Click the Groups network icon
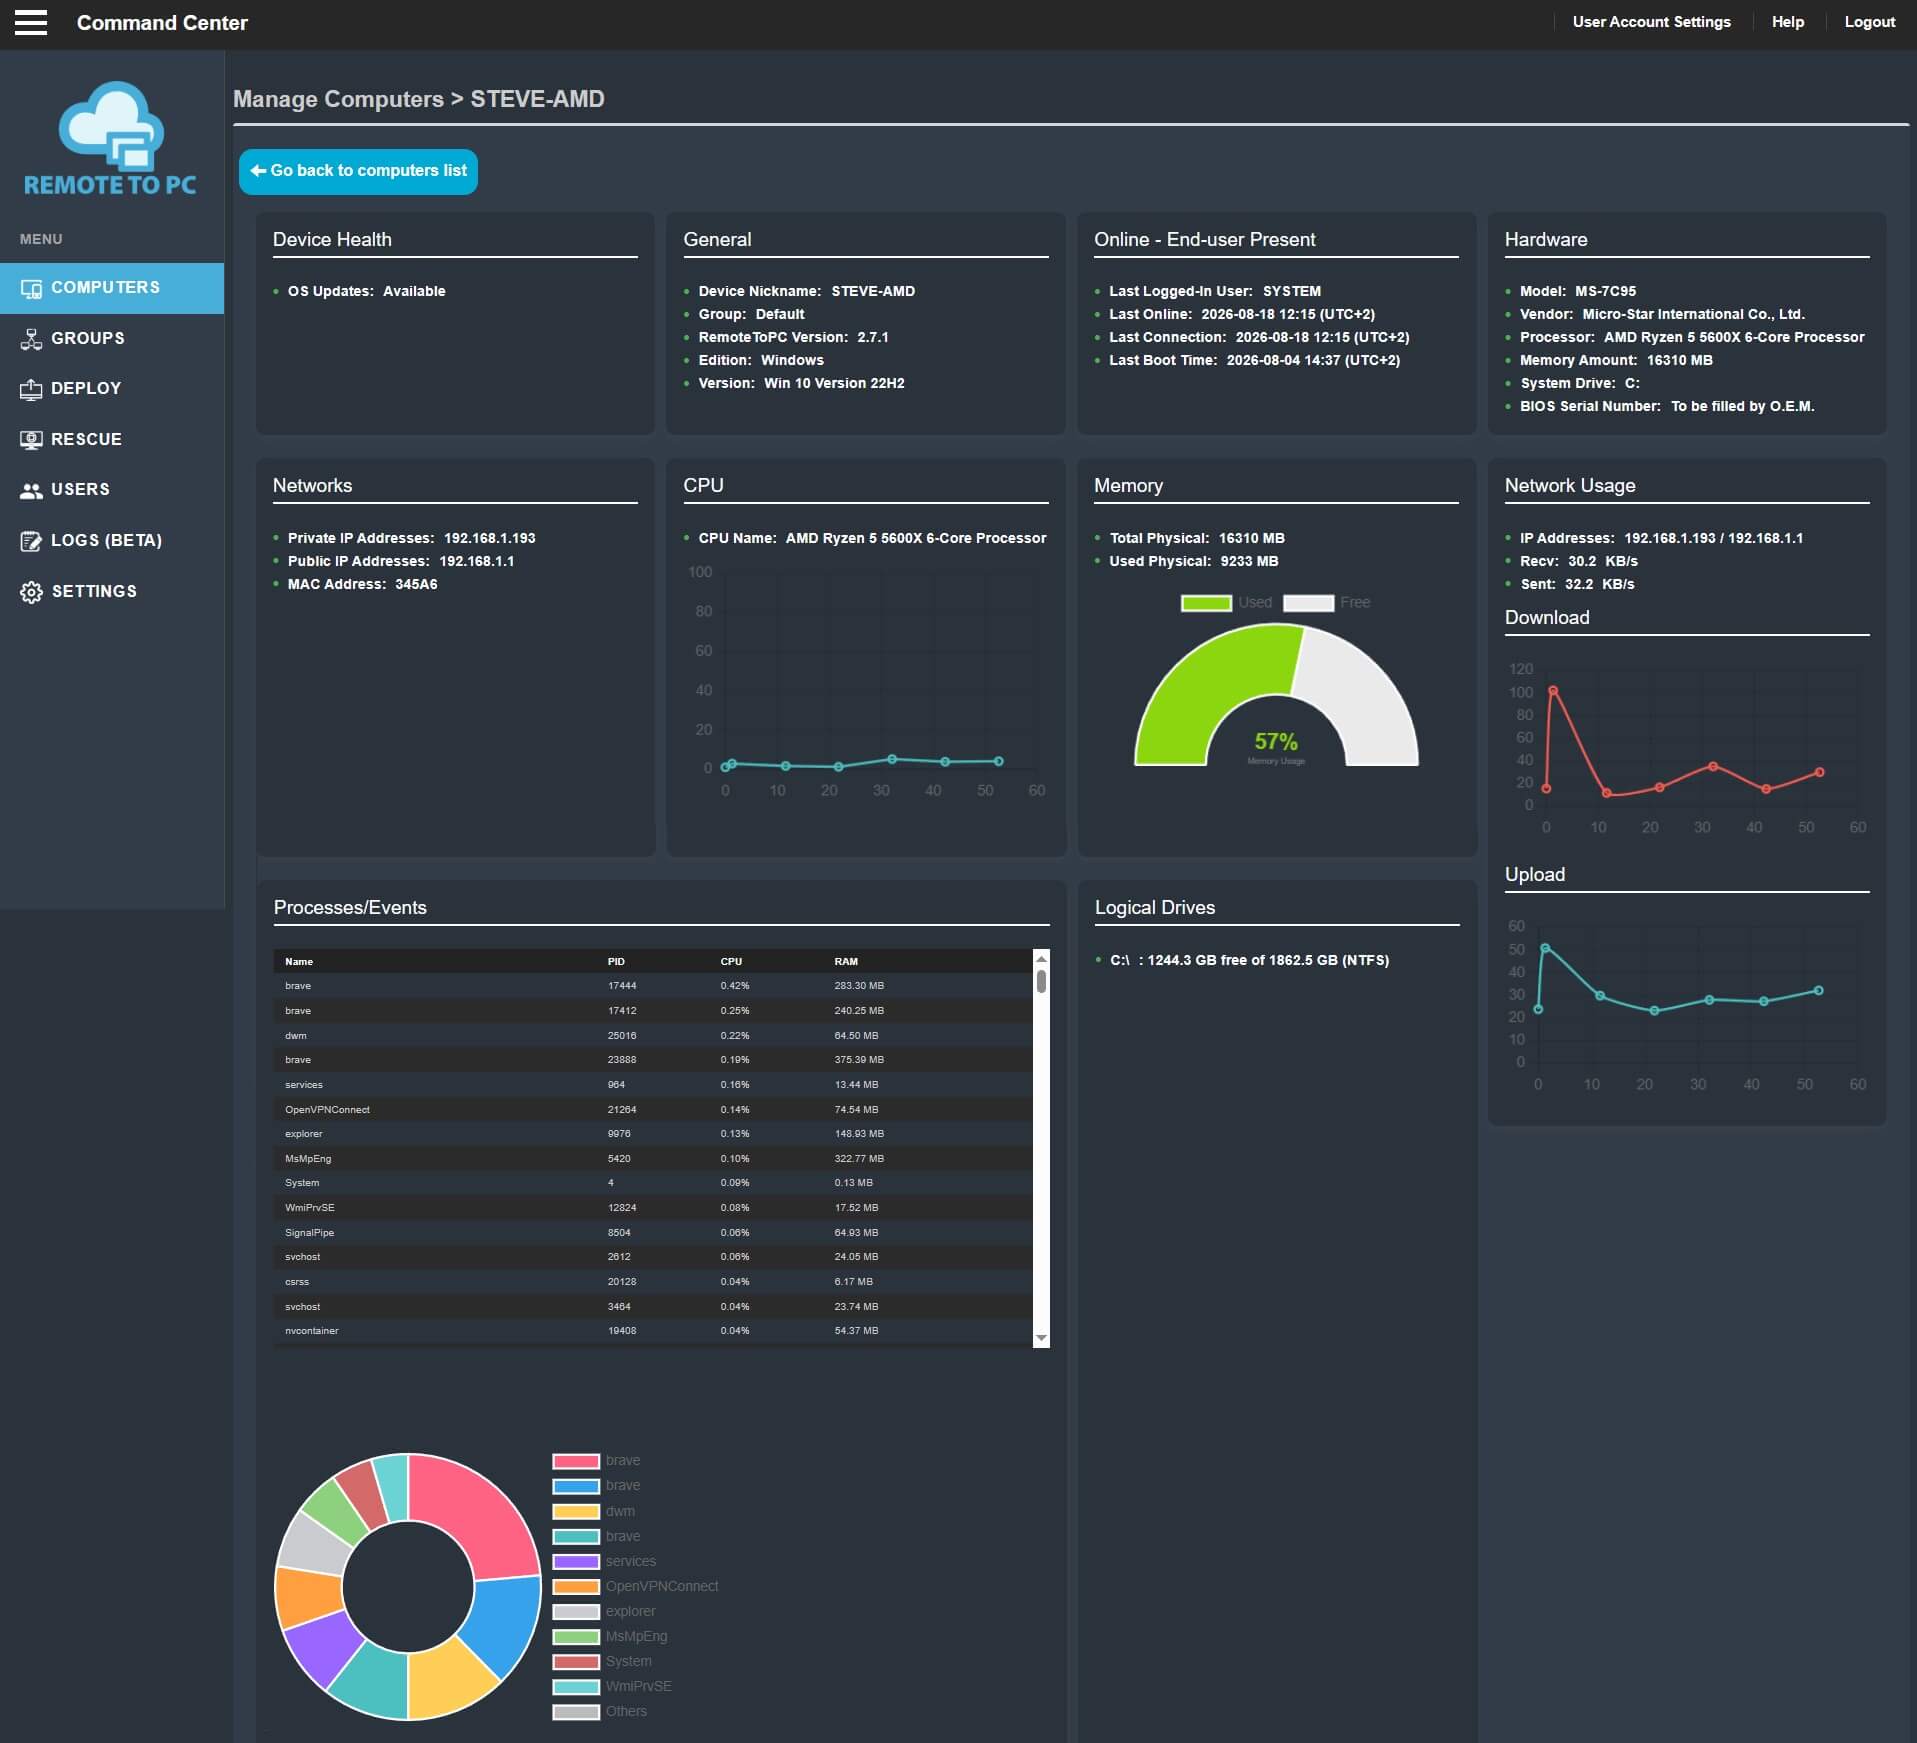This screenshot has width=1917, height=1743. [x=31, y=339]
